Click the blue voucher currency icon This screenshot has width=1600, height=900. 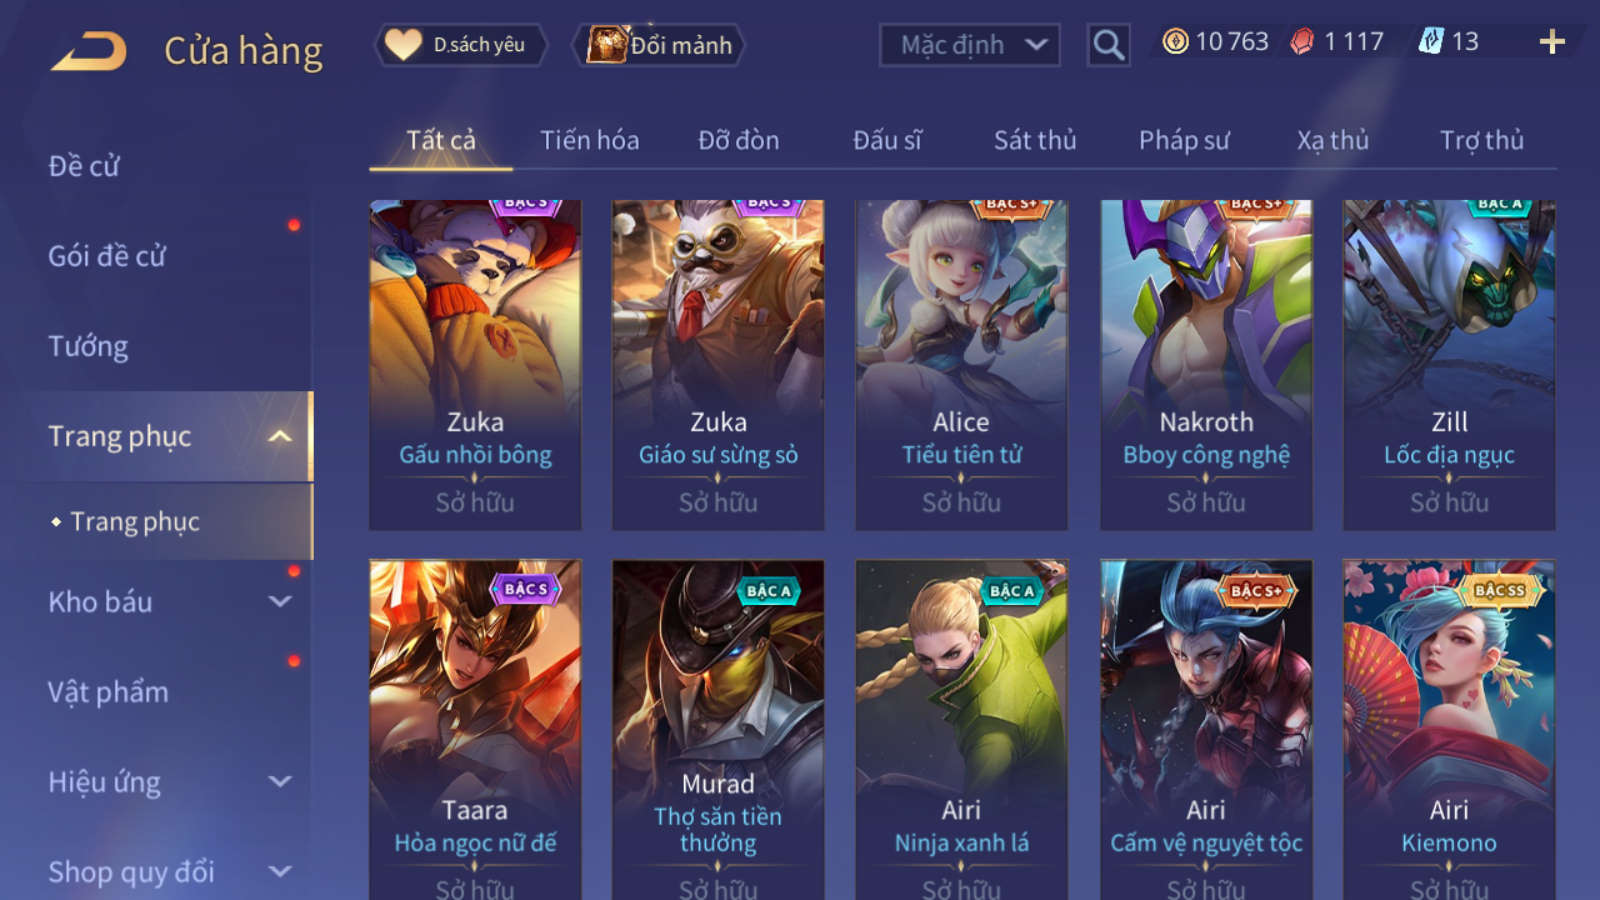click(1431, 41)
